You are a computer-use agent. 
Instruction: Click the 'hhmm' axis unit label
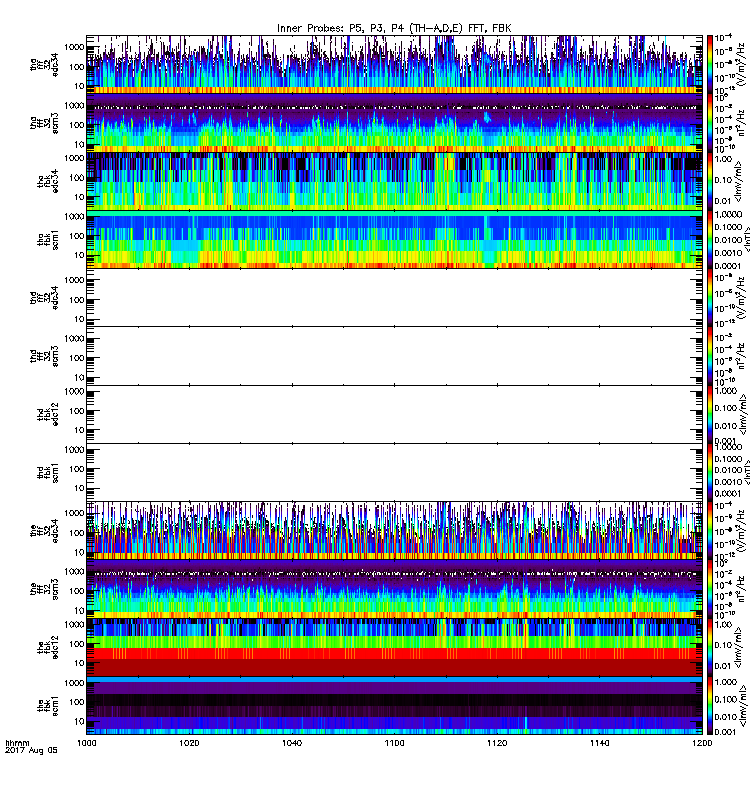click(17, 743)
